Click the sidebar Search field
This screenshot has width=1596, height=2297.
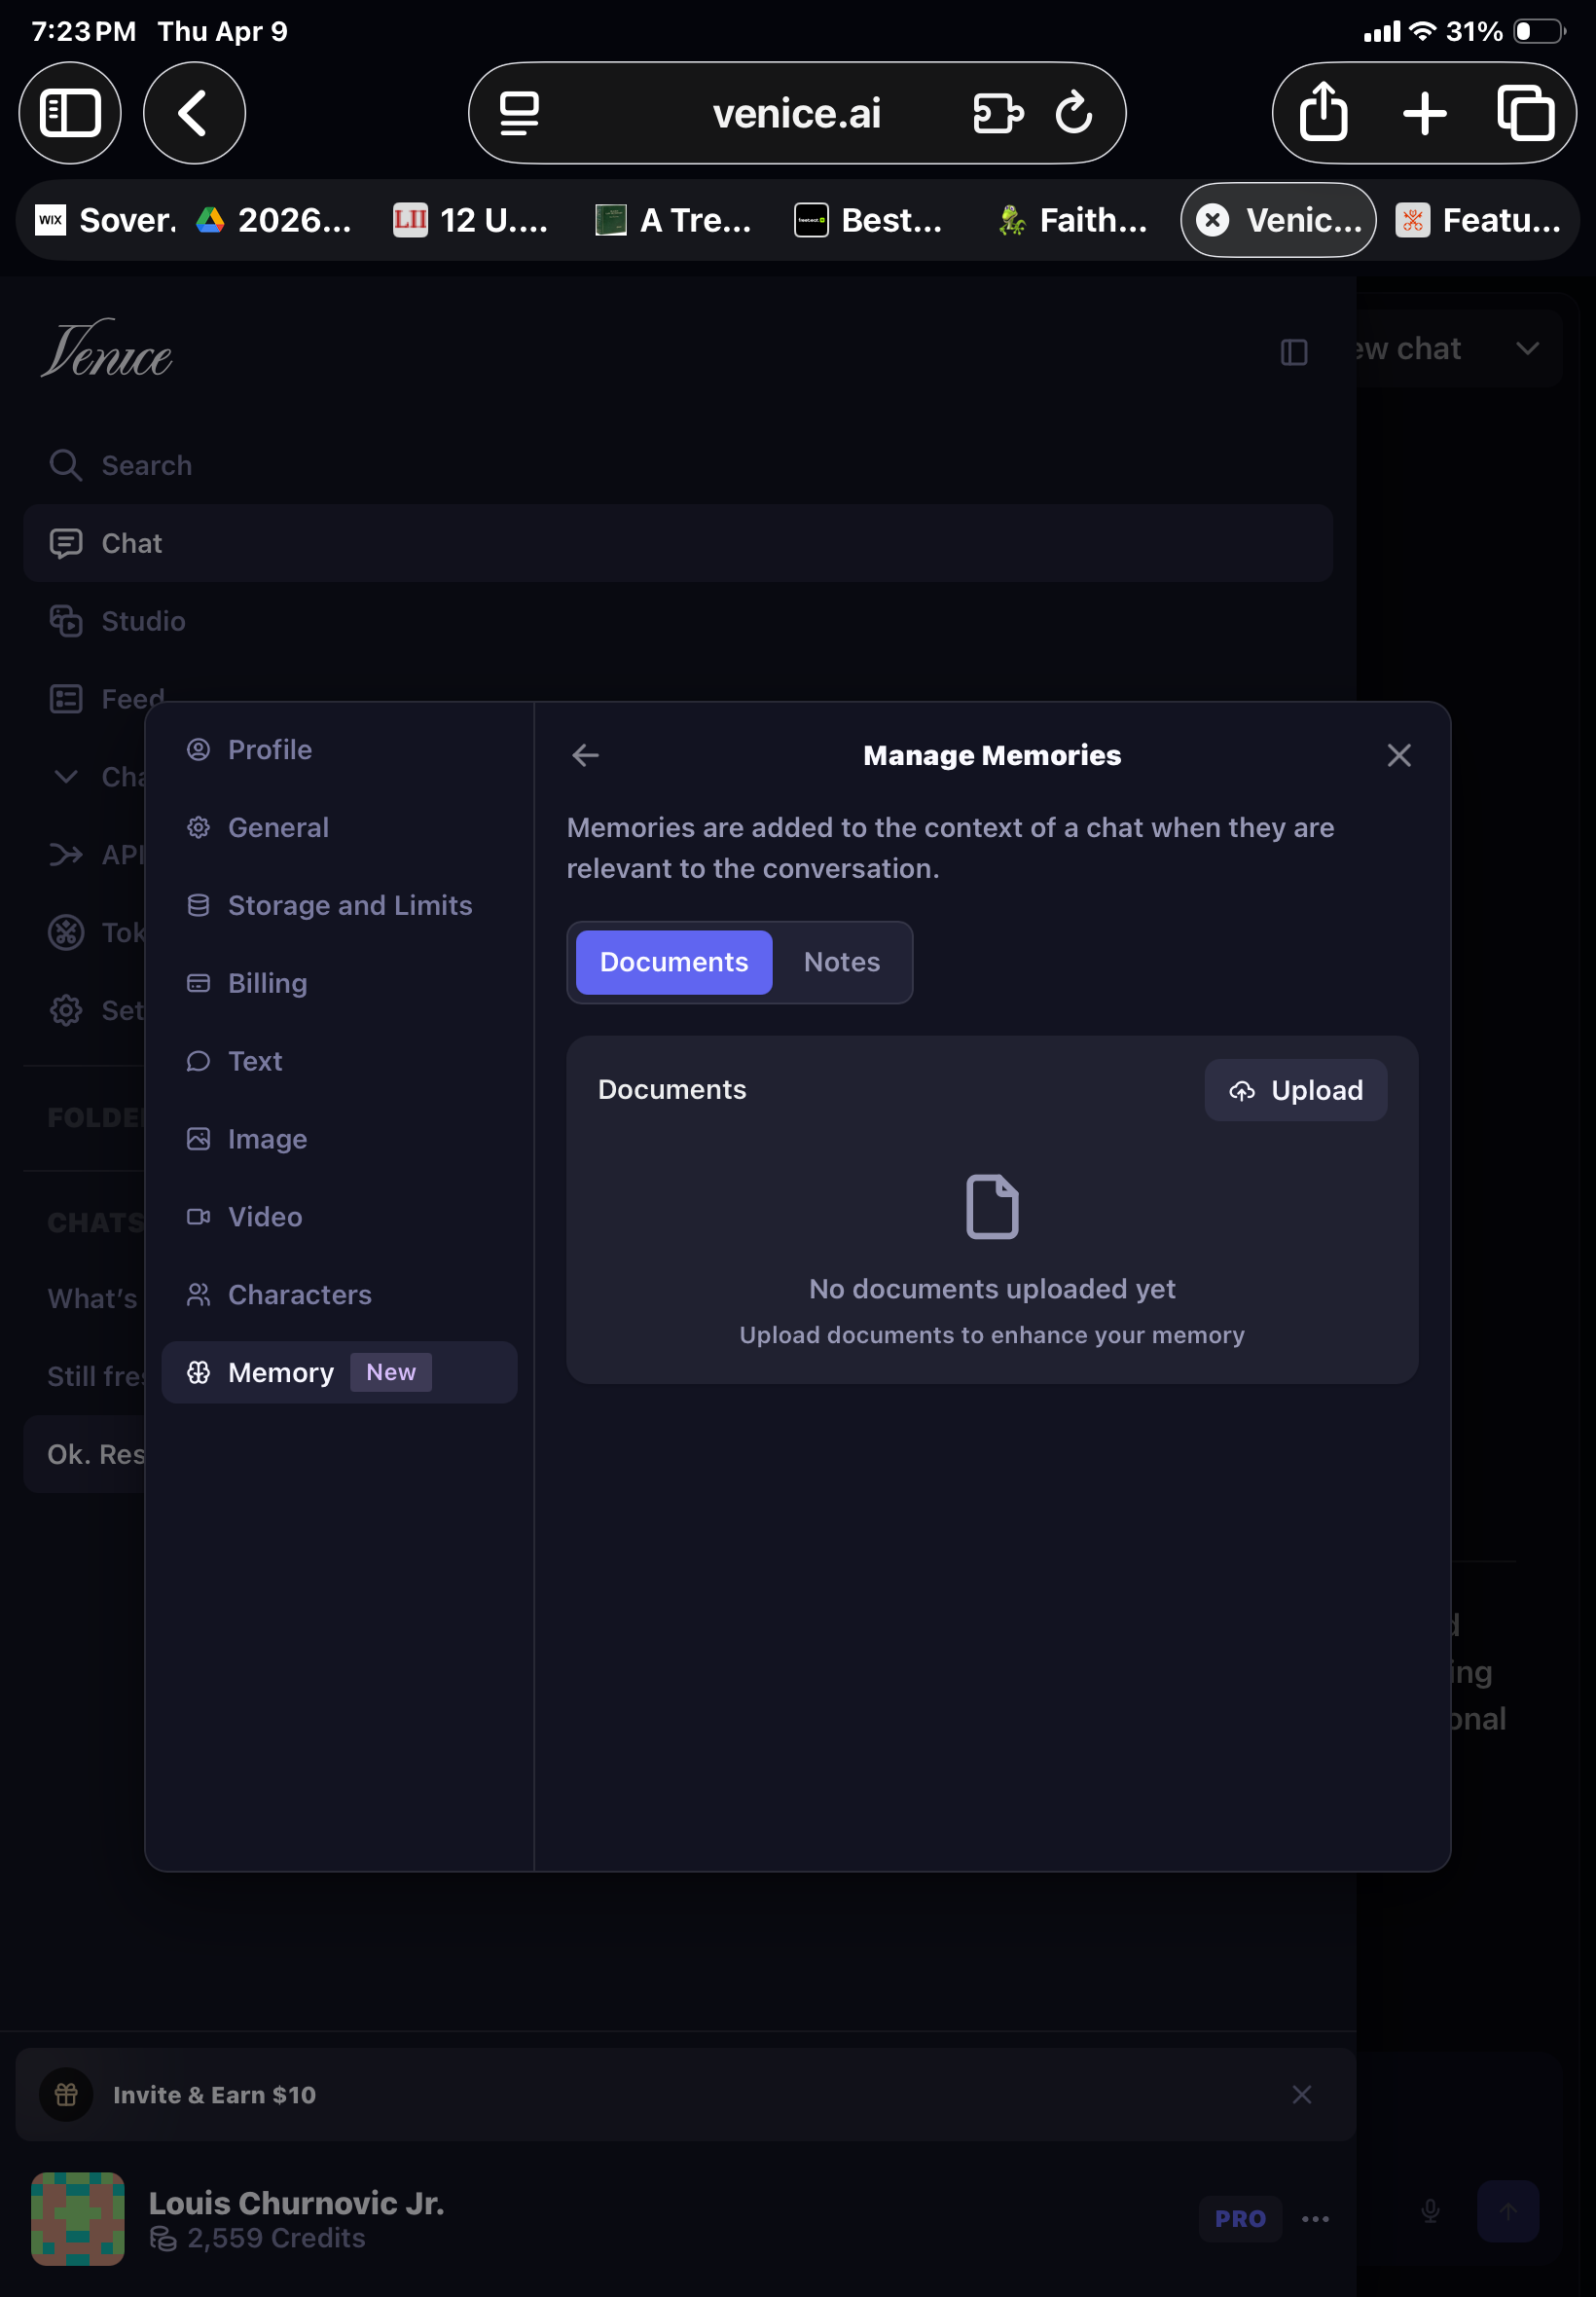coord(678,465)
